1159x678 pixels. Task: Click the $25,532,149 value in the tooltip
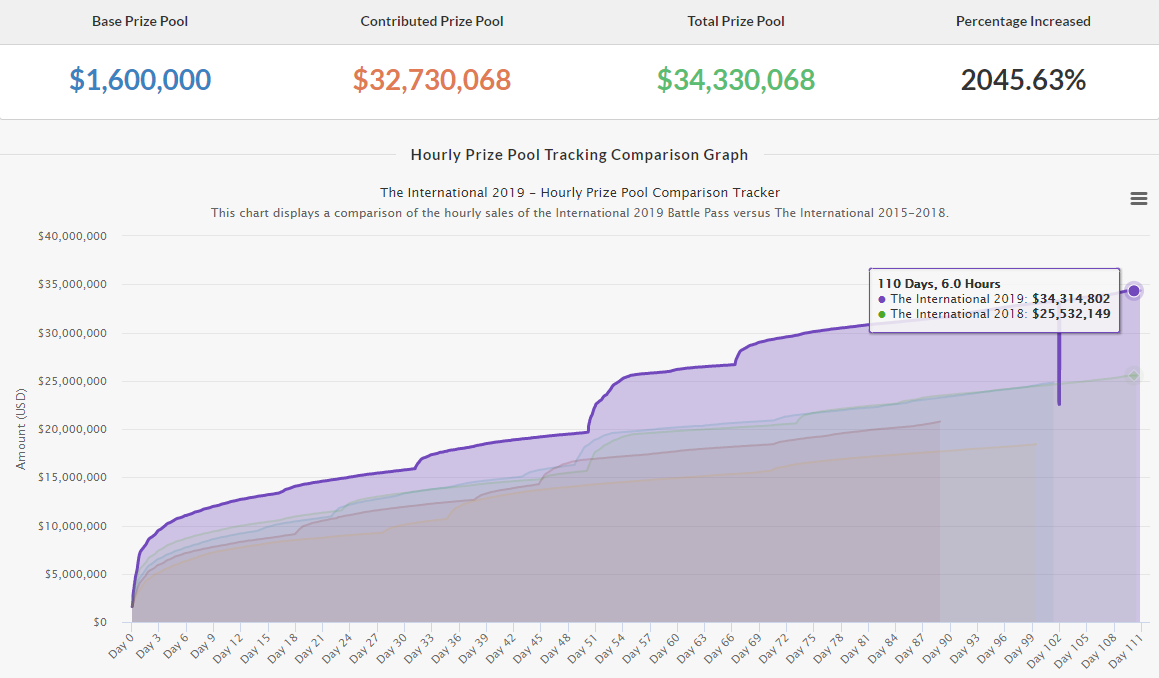coord(1071,314)
